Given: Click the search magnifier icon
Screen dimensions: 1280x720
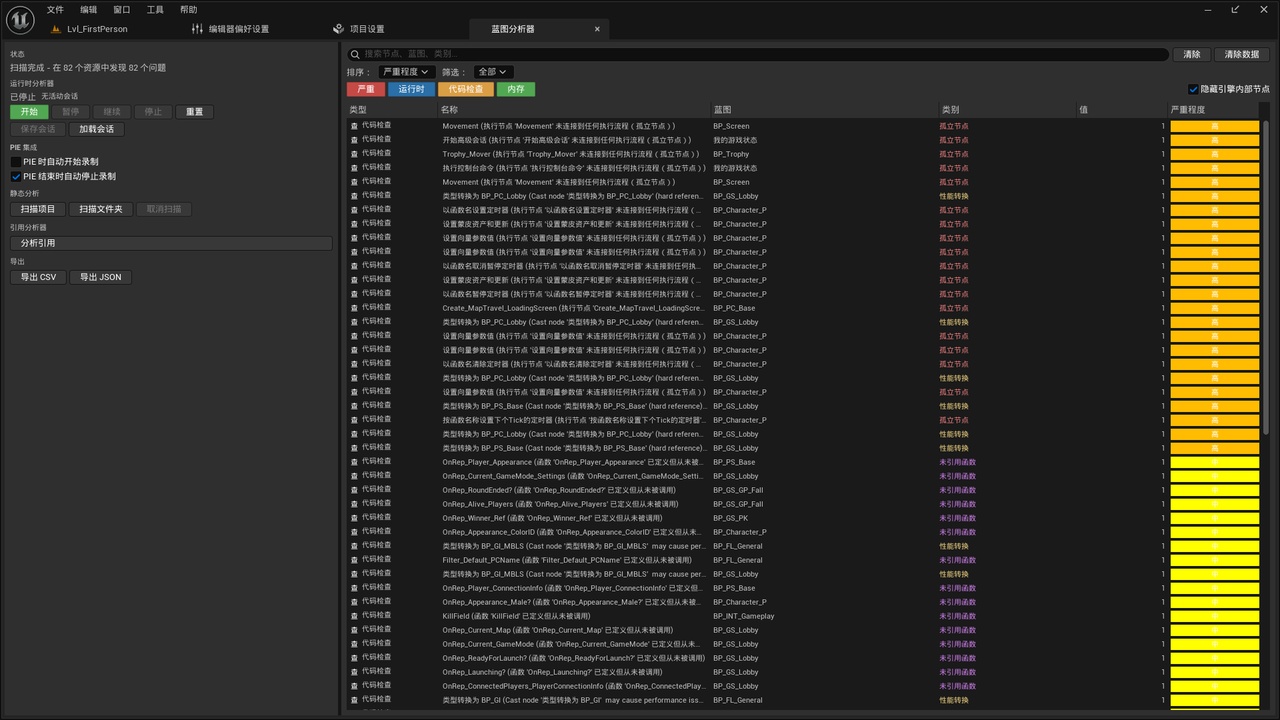Looking at the screenshot, I should (355, 54).
